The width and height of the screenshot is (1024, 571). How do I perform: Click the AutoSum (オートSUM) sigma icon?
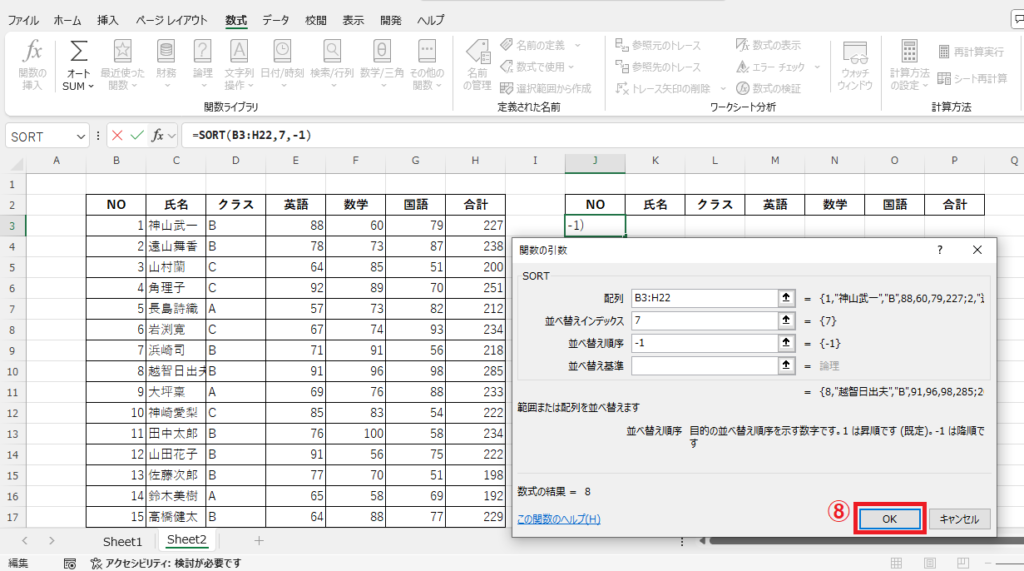coord(78,52)
